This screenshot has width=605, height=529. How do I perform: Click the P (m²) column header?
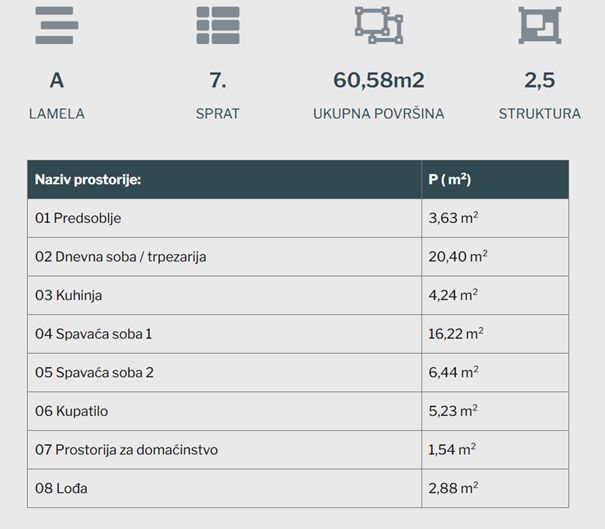pyautogui.click(x=495, y=179)
